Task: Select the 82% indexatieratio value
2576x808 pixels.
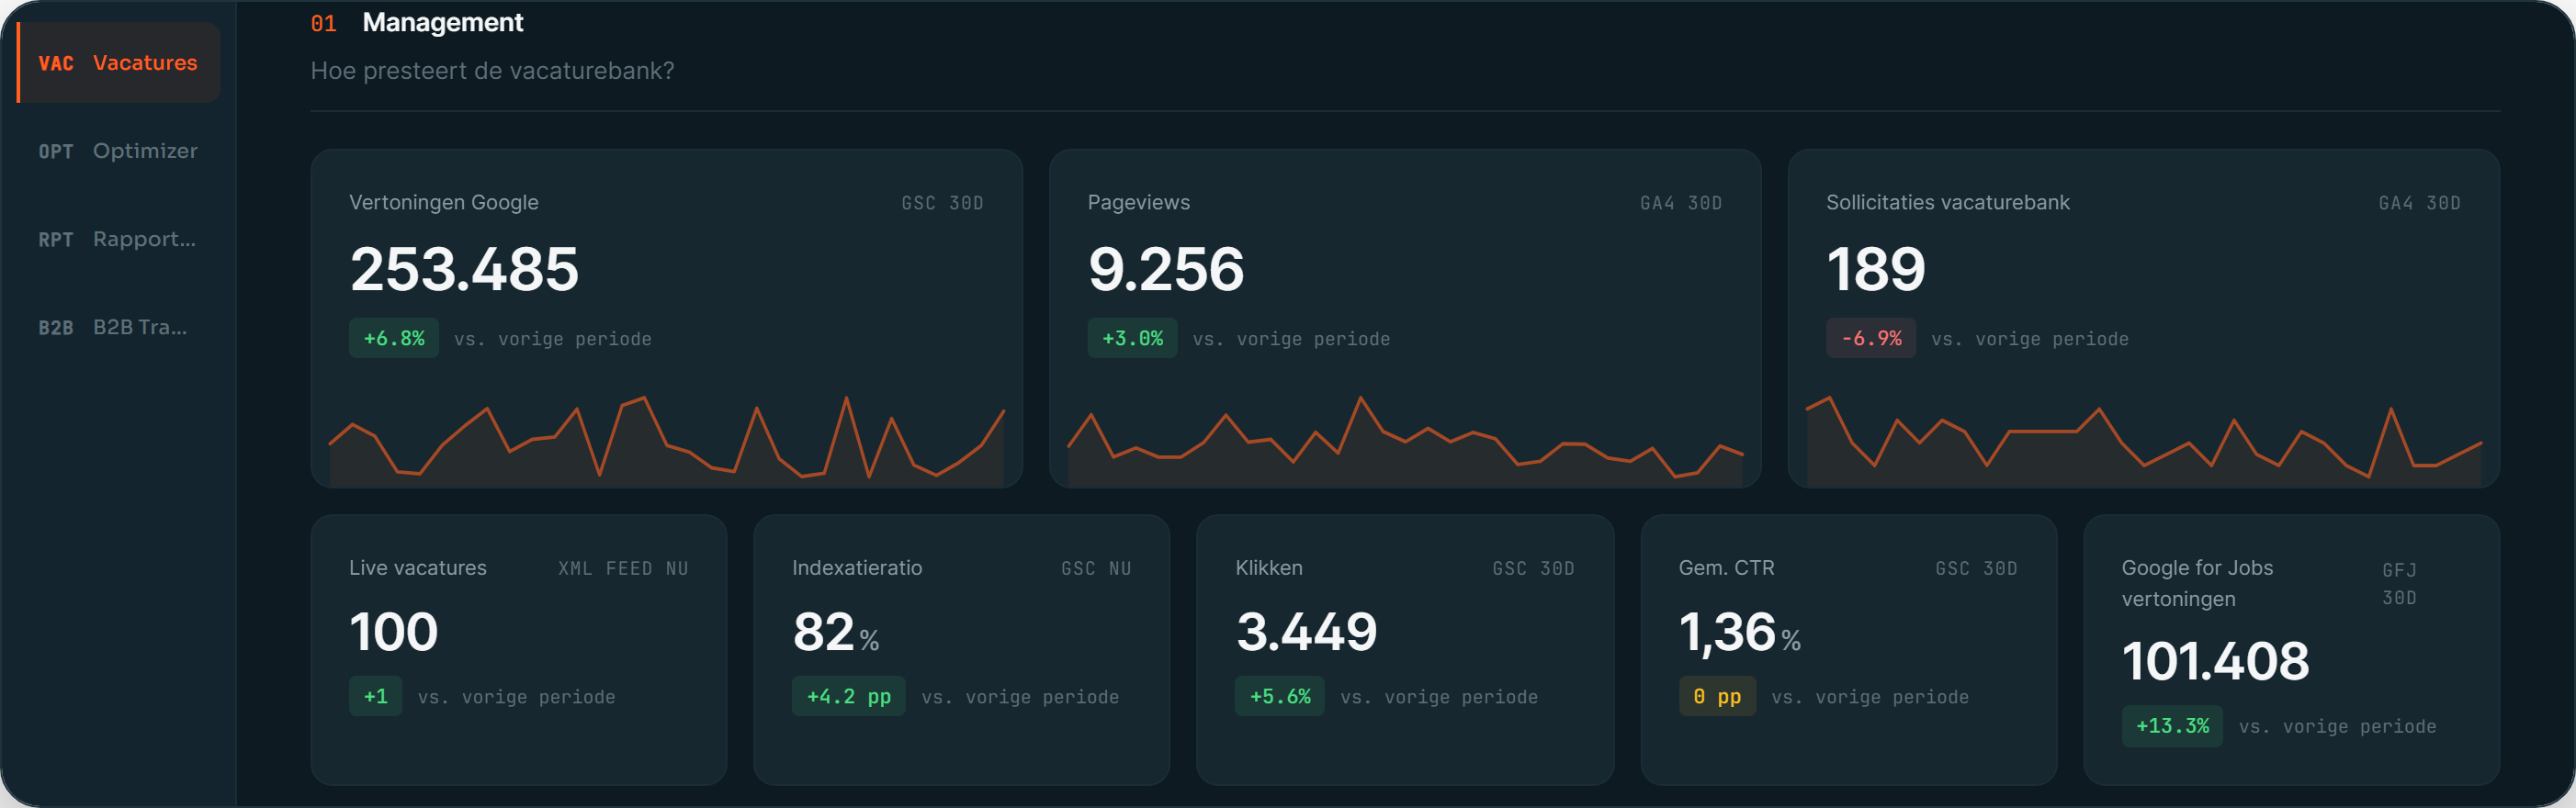Action: tap(836, 632)
